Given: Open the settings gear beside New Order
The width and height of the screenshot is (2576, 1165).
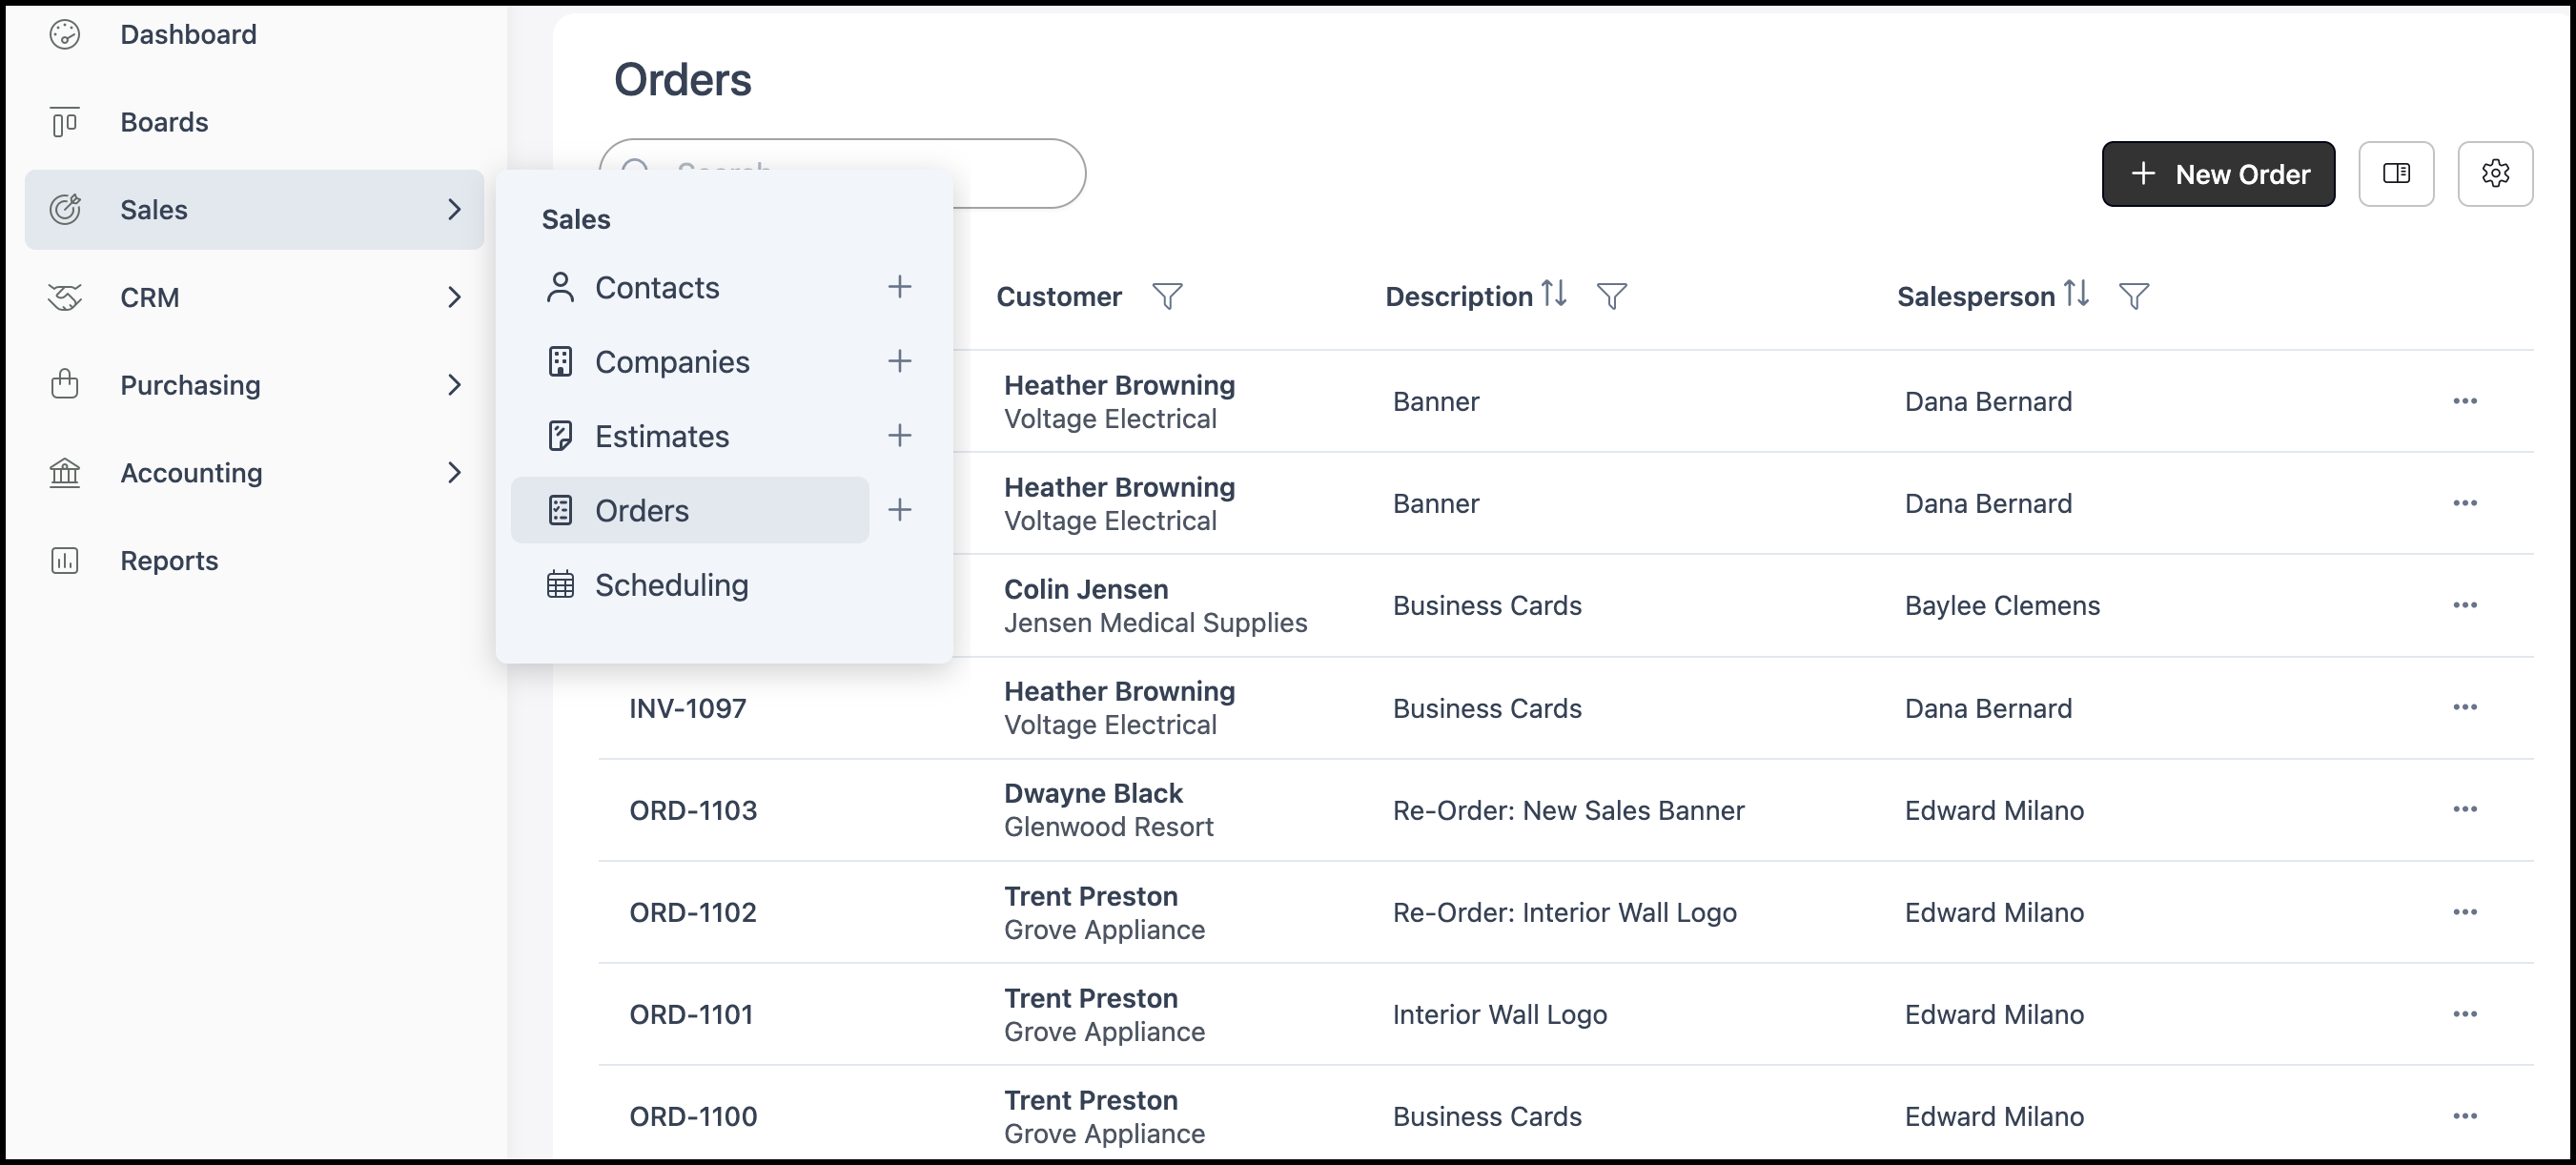Looking at the screenshot, I should 2494,174.
